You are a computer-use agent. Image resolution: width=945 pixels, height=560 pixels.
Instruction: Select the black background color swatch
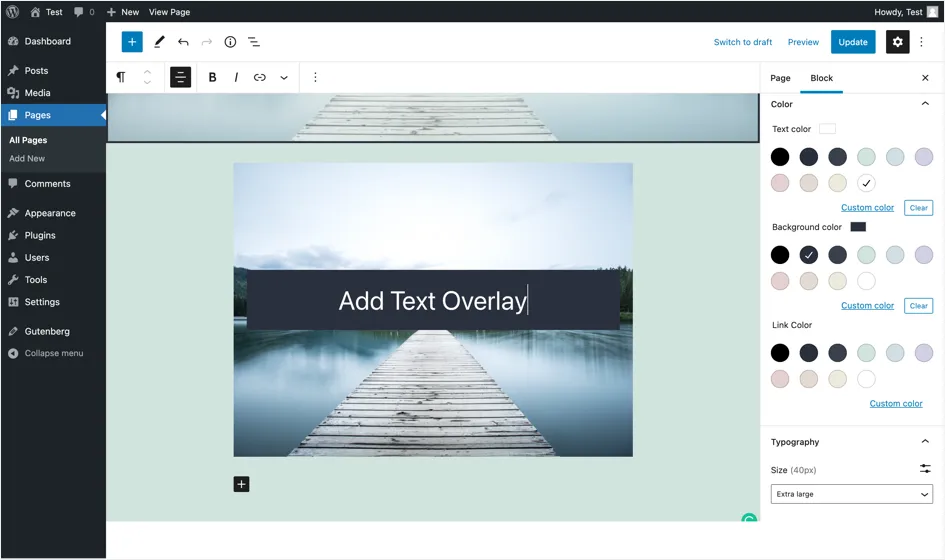pyautogui.click(x=780, y=255)
